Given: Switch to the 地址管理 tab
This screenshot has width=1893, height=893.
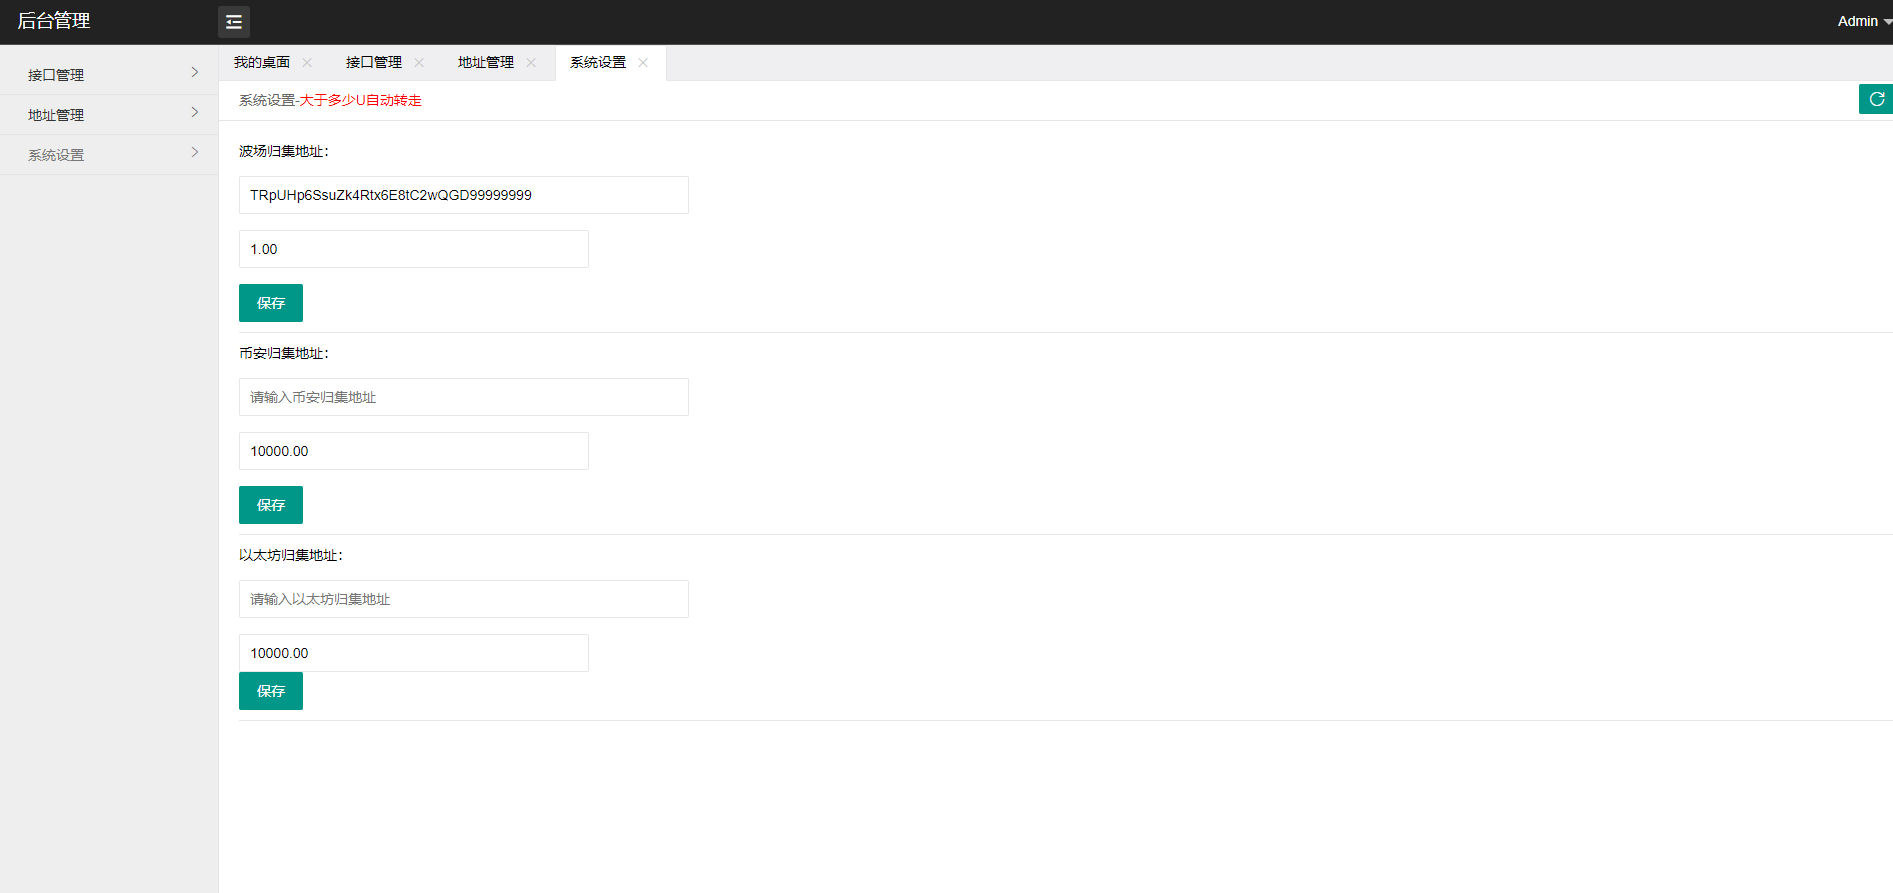Looking at the screenshot, I should click(486, 63).
